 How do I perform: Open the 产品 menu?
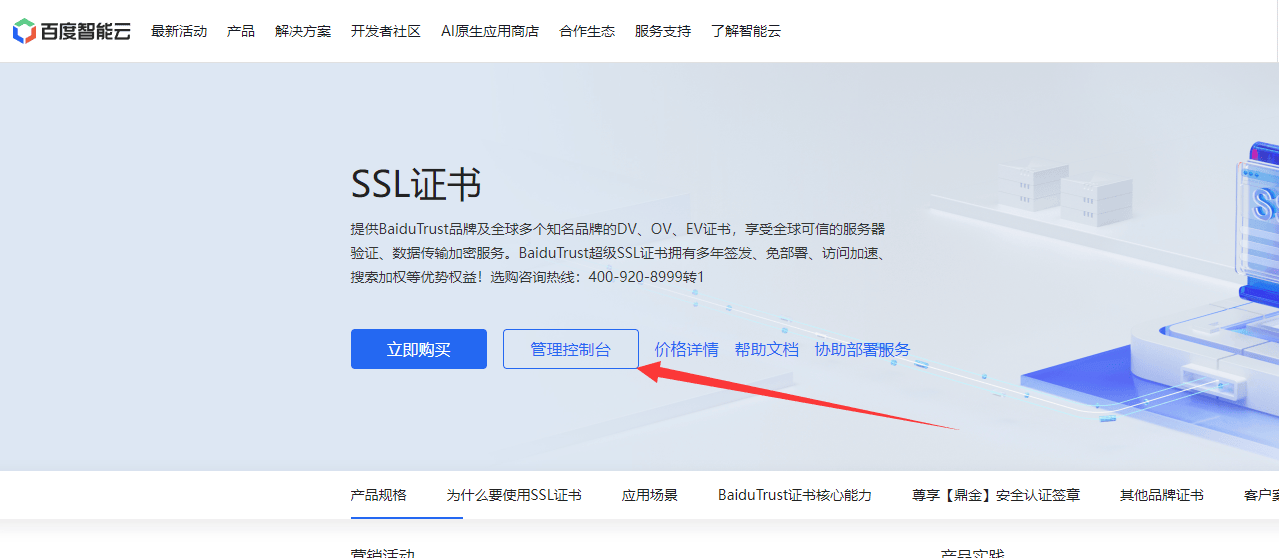pos(241,31)
